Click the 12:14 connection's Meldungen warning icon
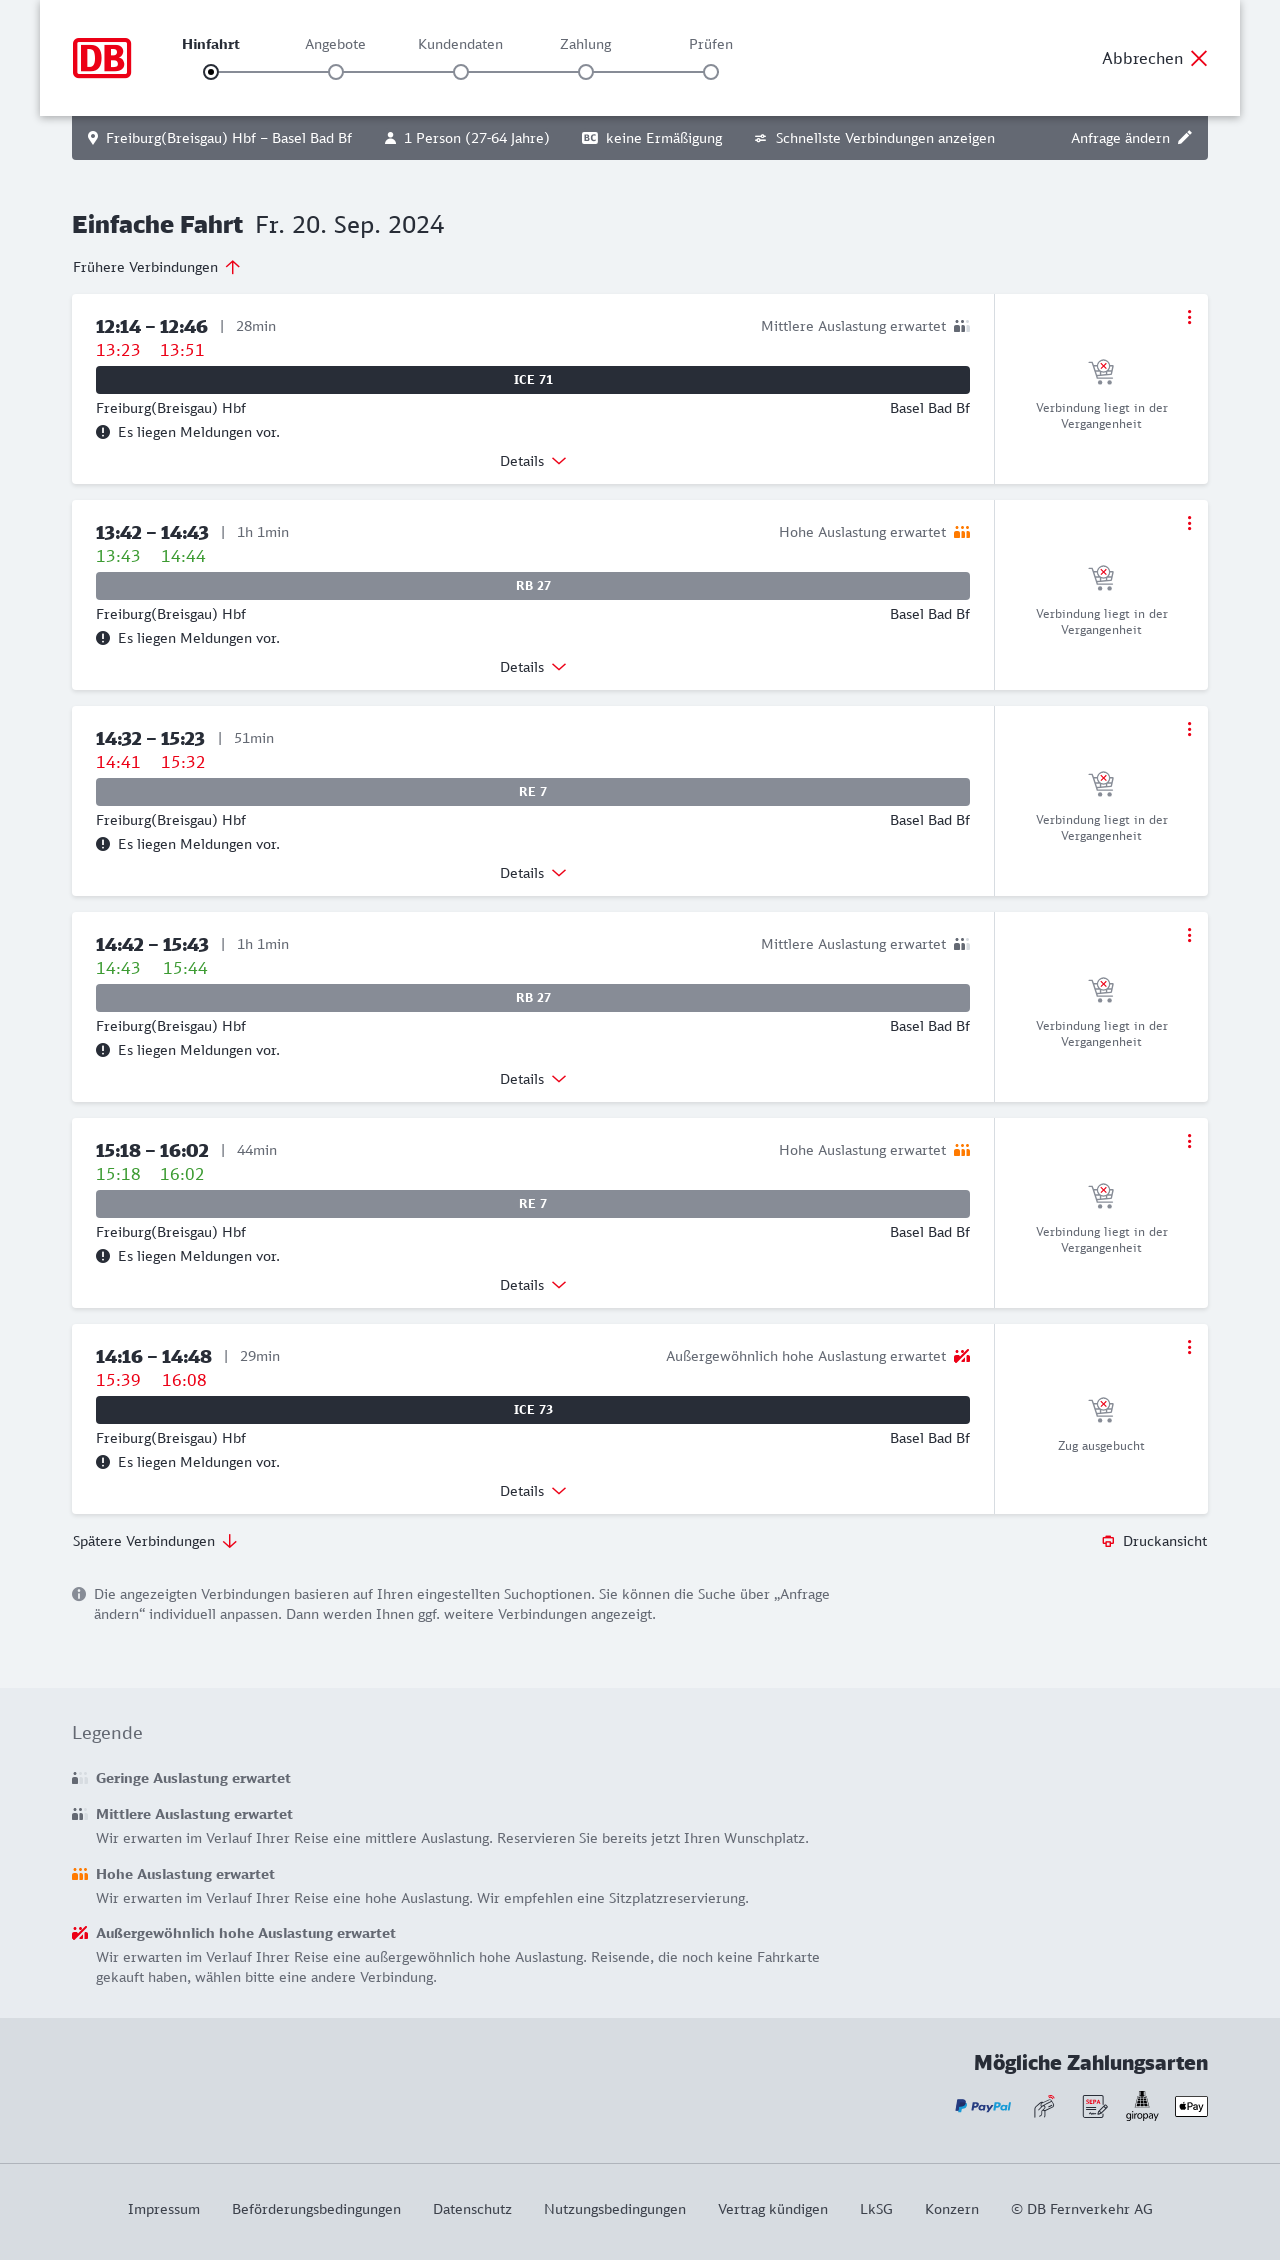This screenshot has height=2260, width=1280. 103,432
